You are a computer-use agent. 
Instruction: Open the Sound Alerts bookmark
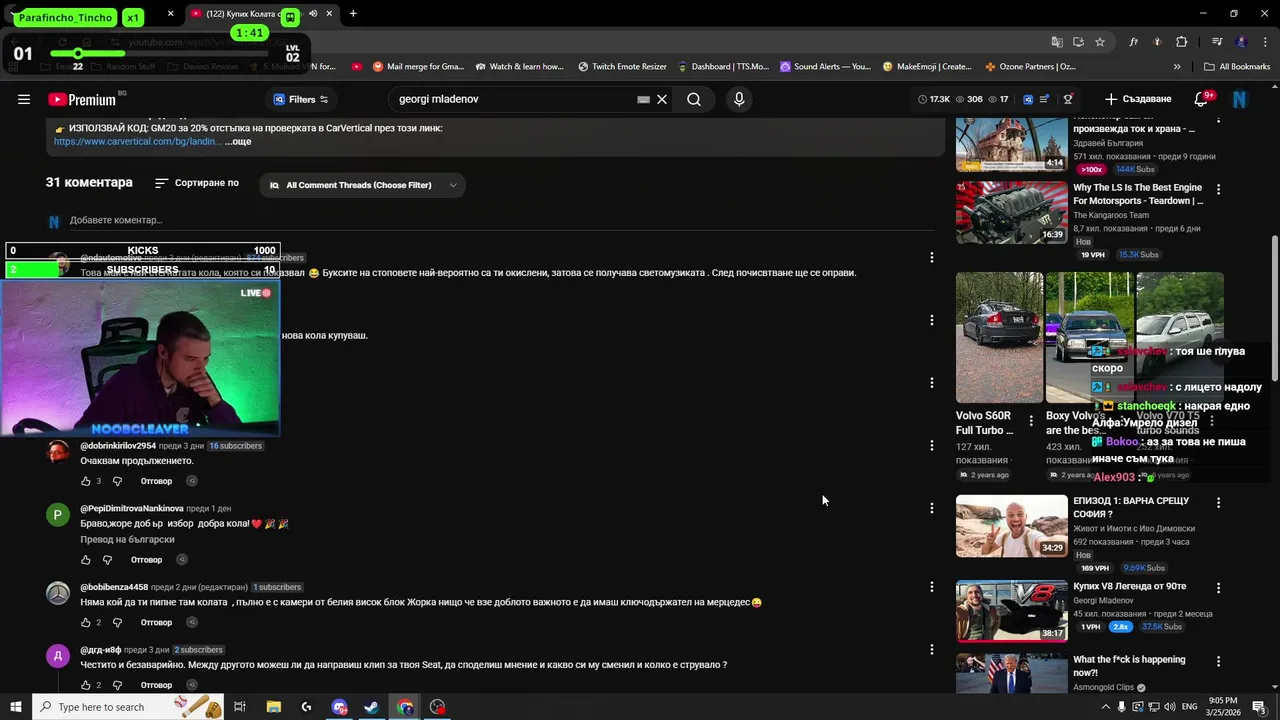[x=825, y=67]
